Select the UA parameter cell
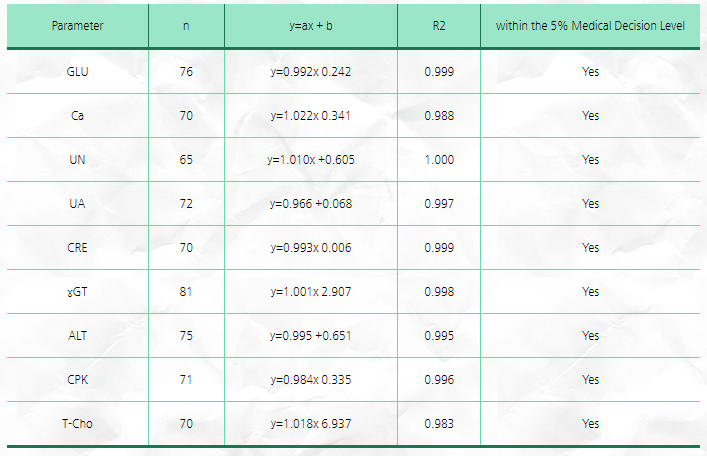 (77, 204)
